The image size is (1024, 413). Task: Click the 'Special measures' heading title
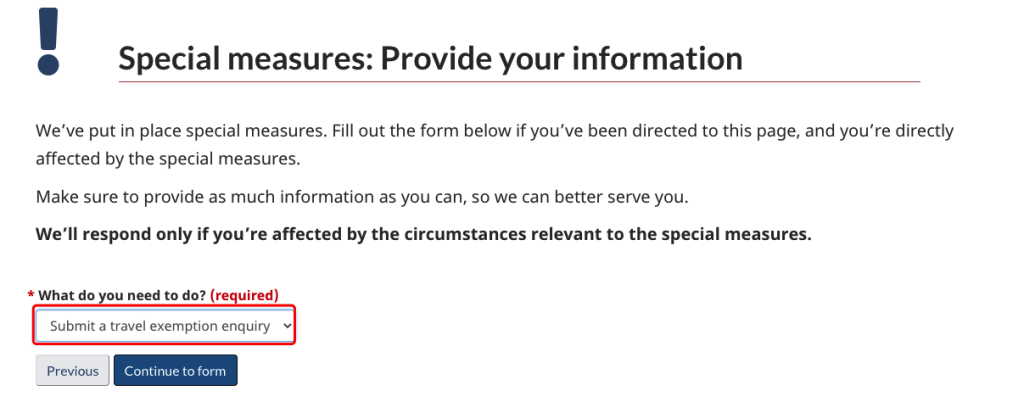click(238, 58)
